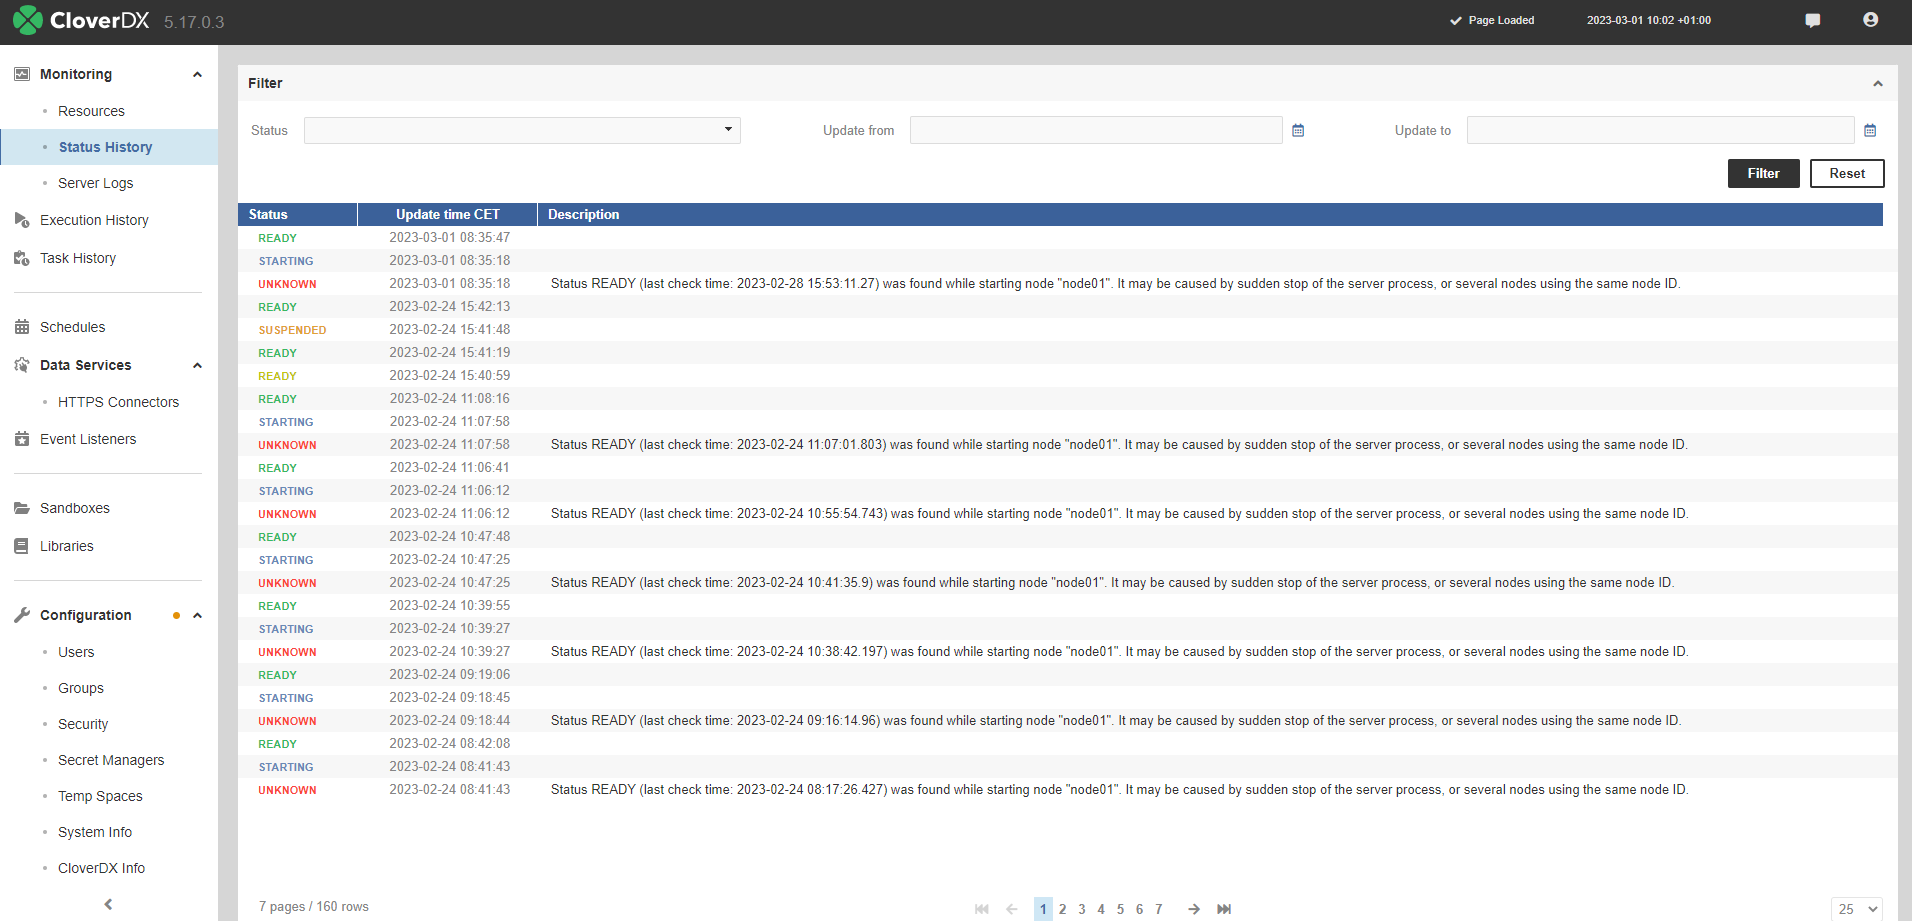Go to page 4
Viewport: 1912px width, 921px height.
(1101, 909)
